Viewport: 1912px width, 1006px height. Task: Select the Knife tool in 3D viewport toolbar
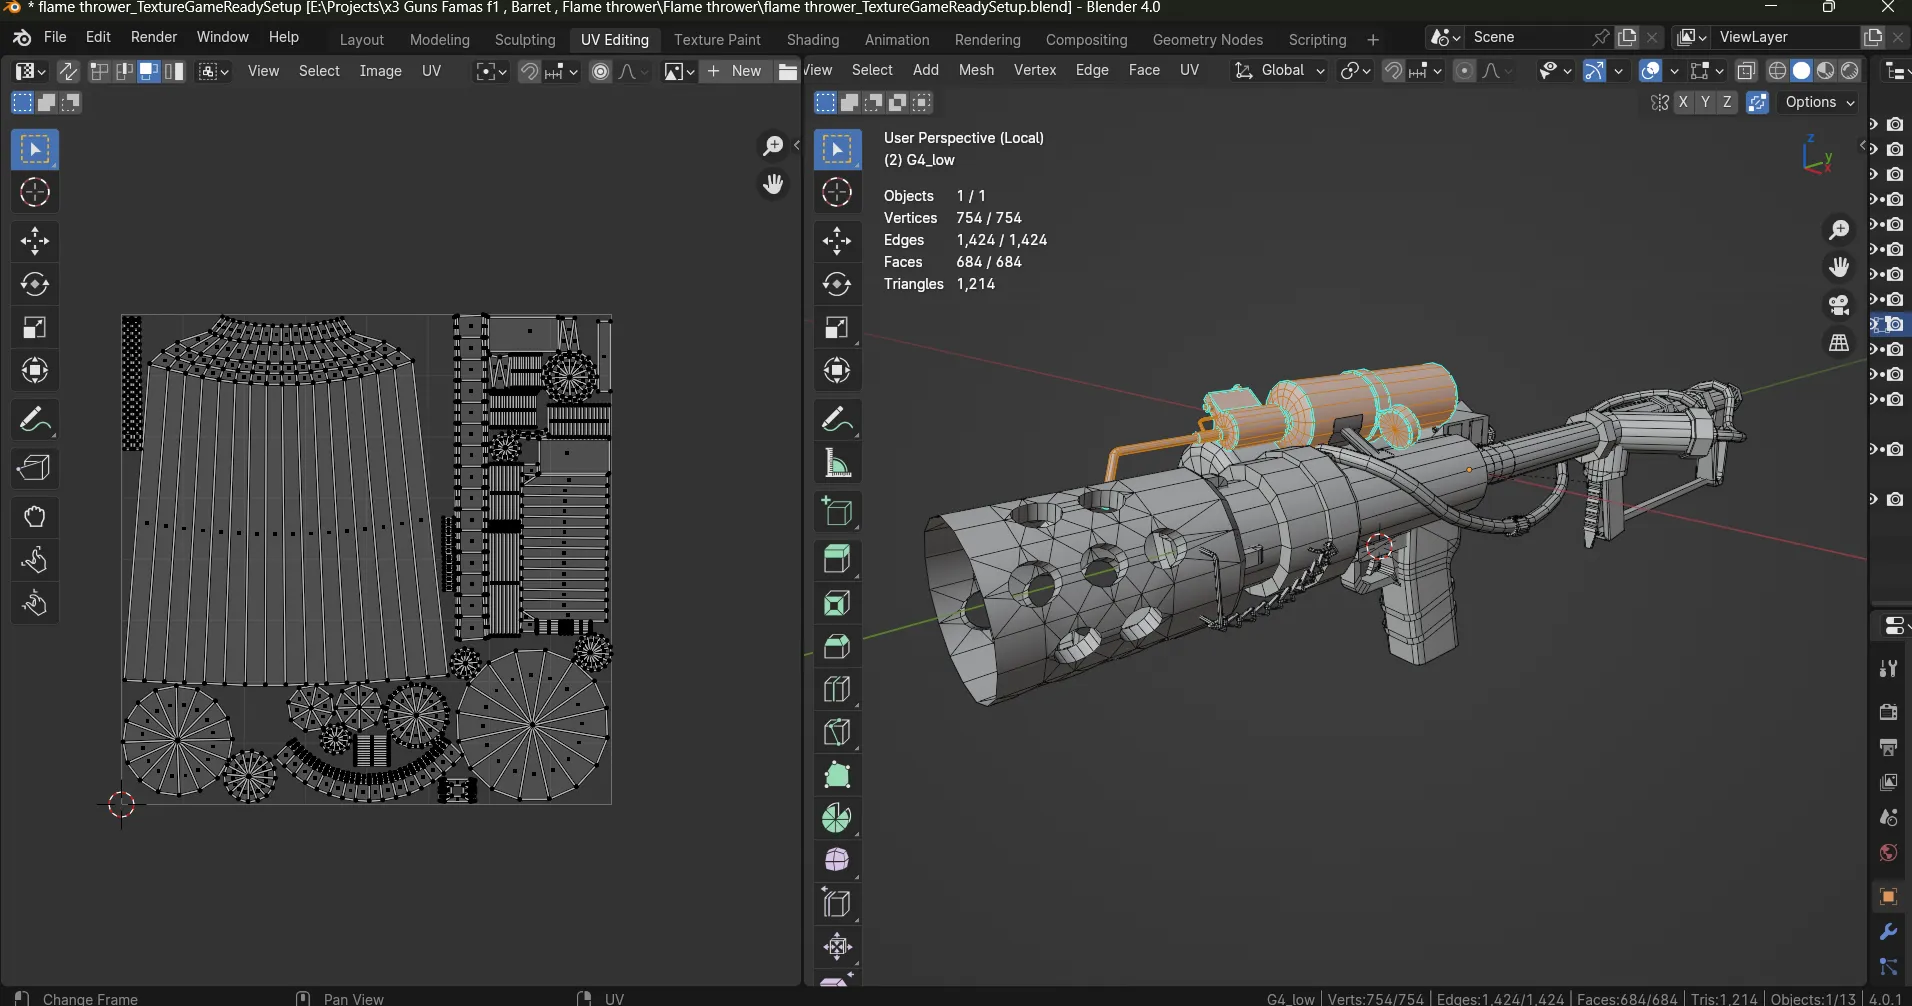click(838, 733)
